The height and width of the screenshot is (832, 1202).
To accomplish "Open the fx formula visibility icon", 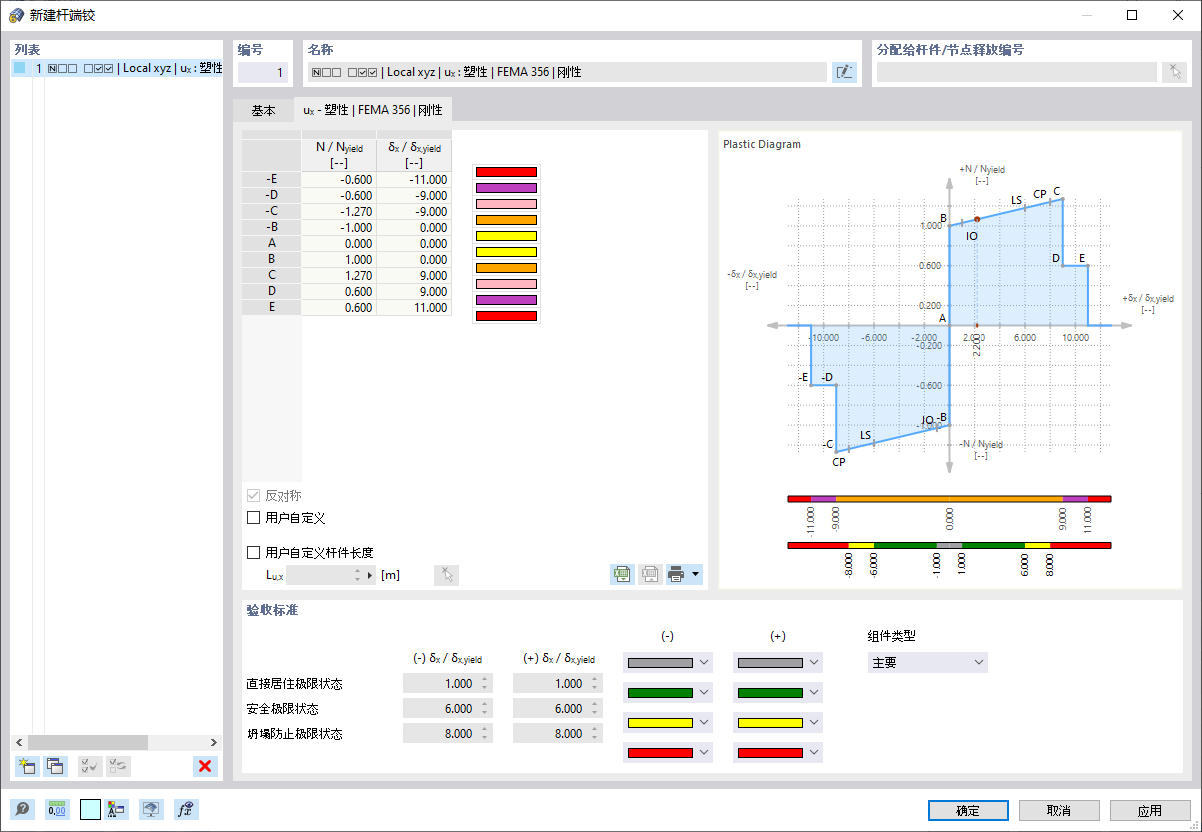I will pyautogui.click(x=186, y=810).
